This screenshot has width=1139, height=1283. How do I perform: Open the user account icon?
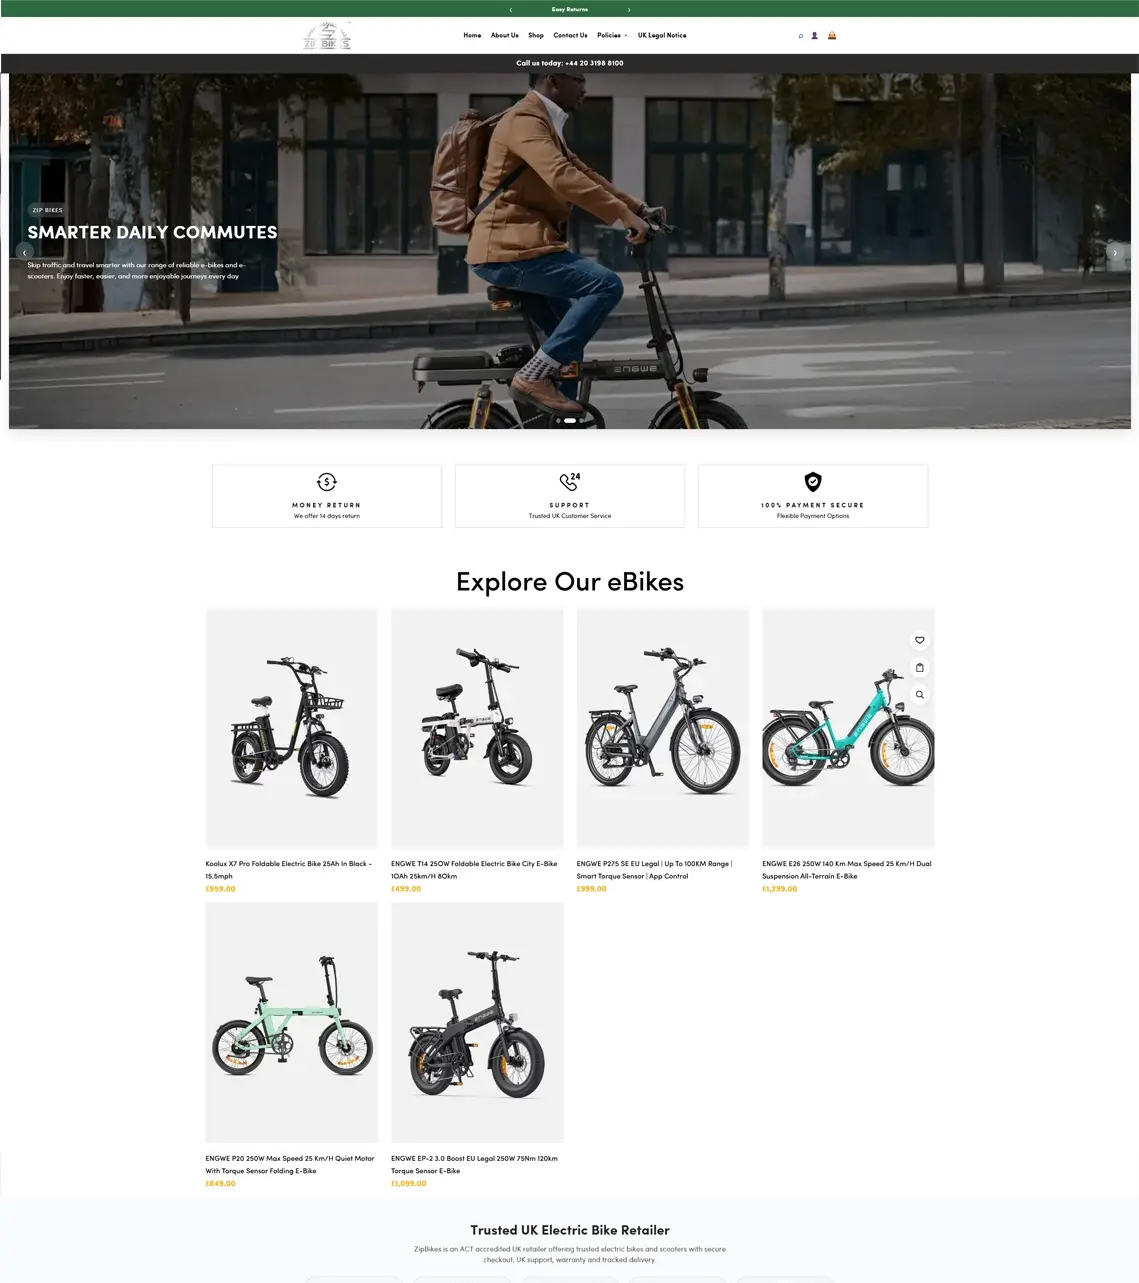click(x=815, y=36)
